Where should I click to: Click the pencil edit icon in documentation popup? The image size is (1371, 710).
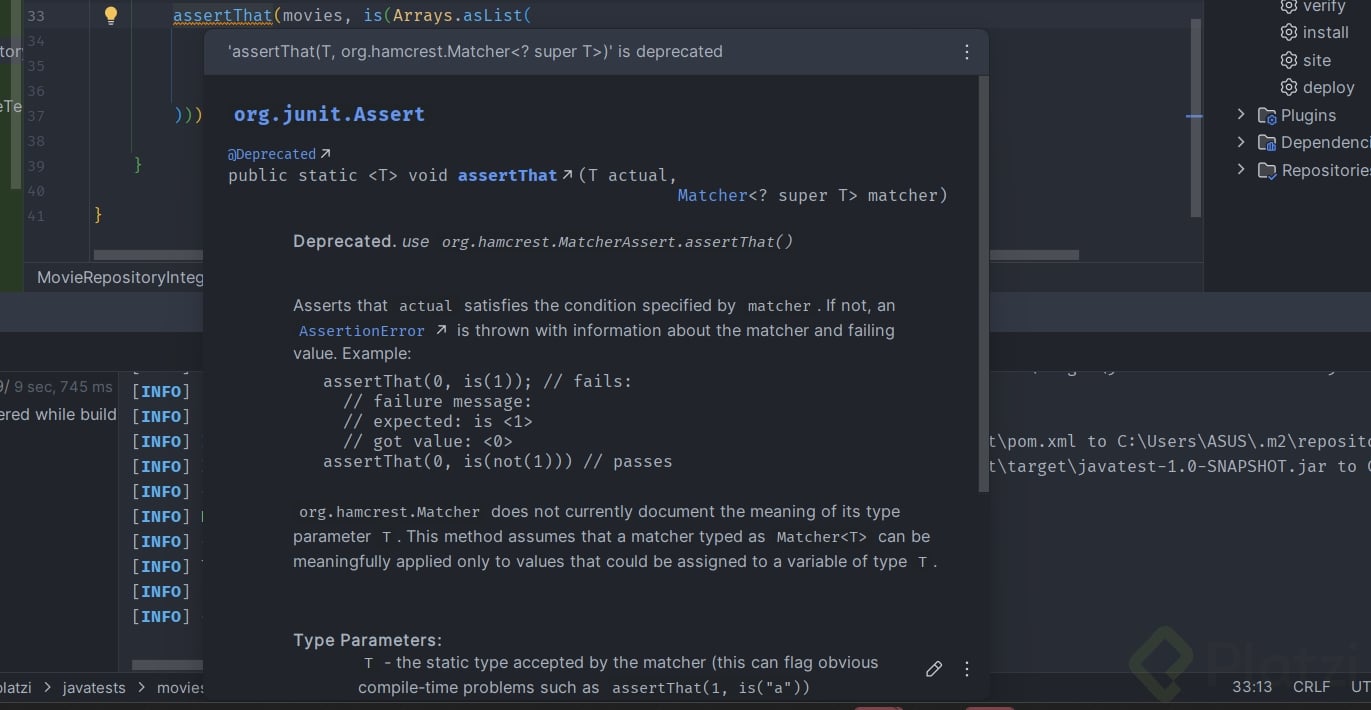(934, 669)
